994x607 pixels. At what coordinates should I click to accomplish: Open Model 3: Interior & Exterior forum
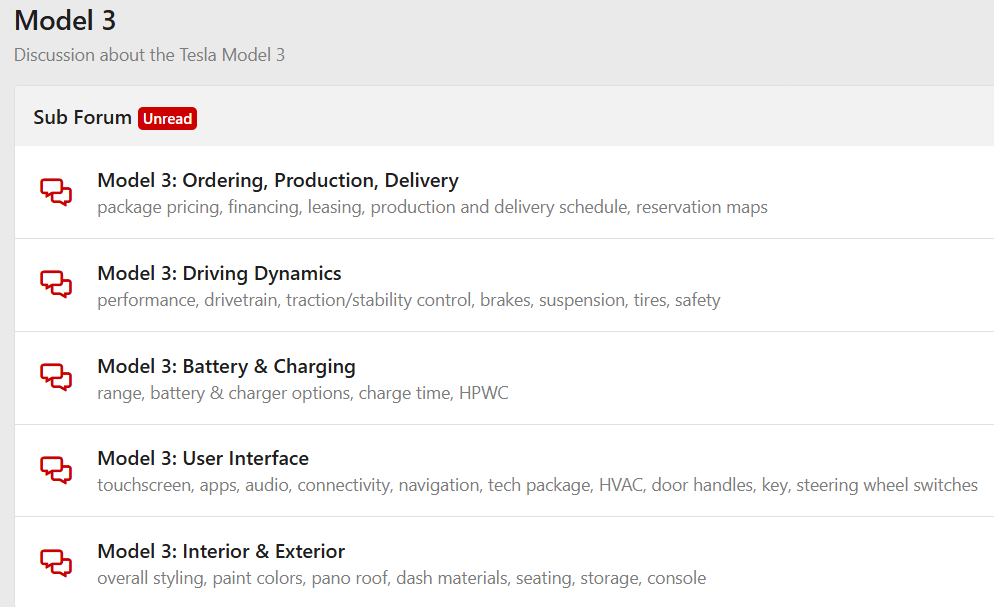[x=221, y=552]
